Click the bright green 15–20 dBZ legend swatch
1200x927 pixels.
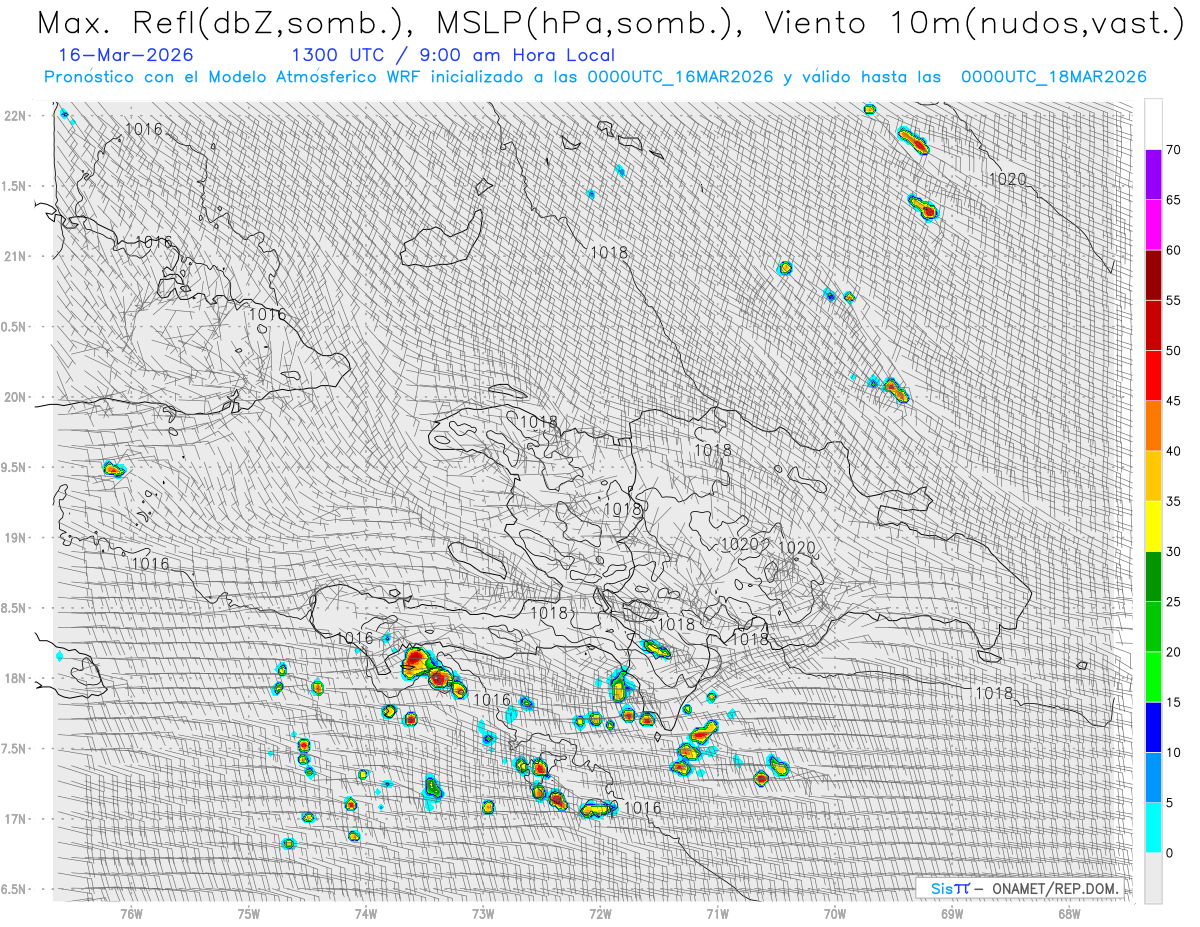tap(1153, 677)
